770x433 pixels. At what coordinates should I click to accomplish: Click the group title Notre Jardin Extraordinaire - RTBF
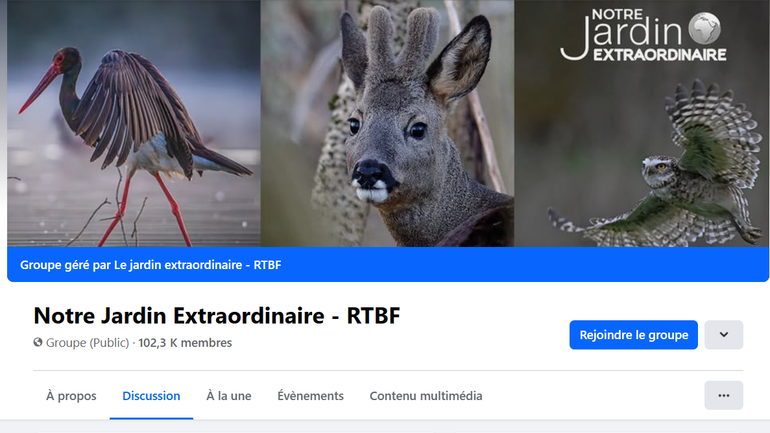point(217,316)
